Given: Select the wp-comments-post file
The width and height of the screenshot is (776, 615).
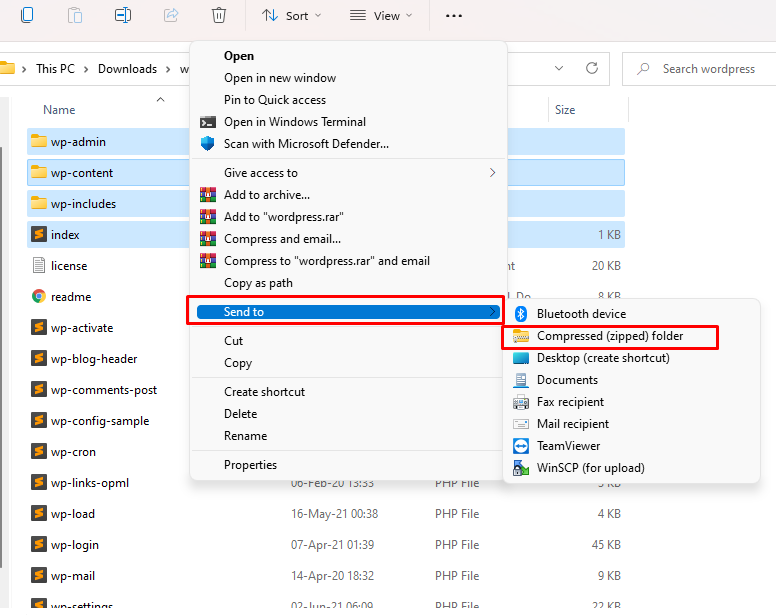Looking at the screenshot, I should tap(94, 390).
